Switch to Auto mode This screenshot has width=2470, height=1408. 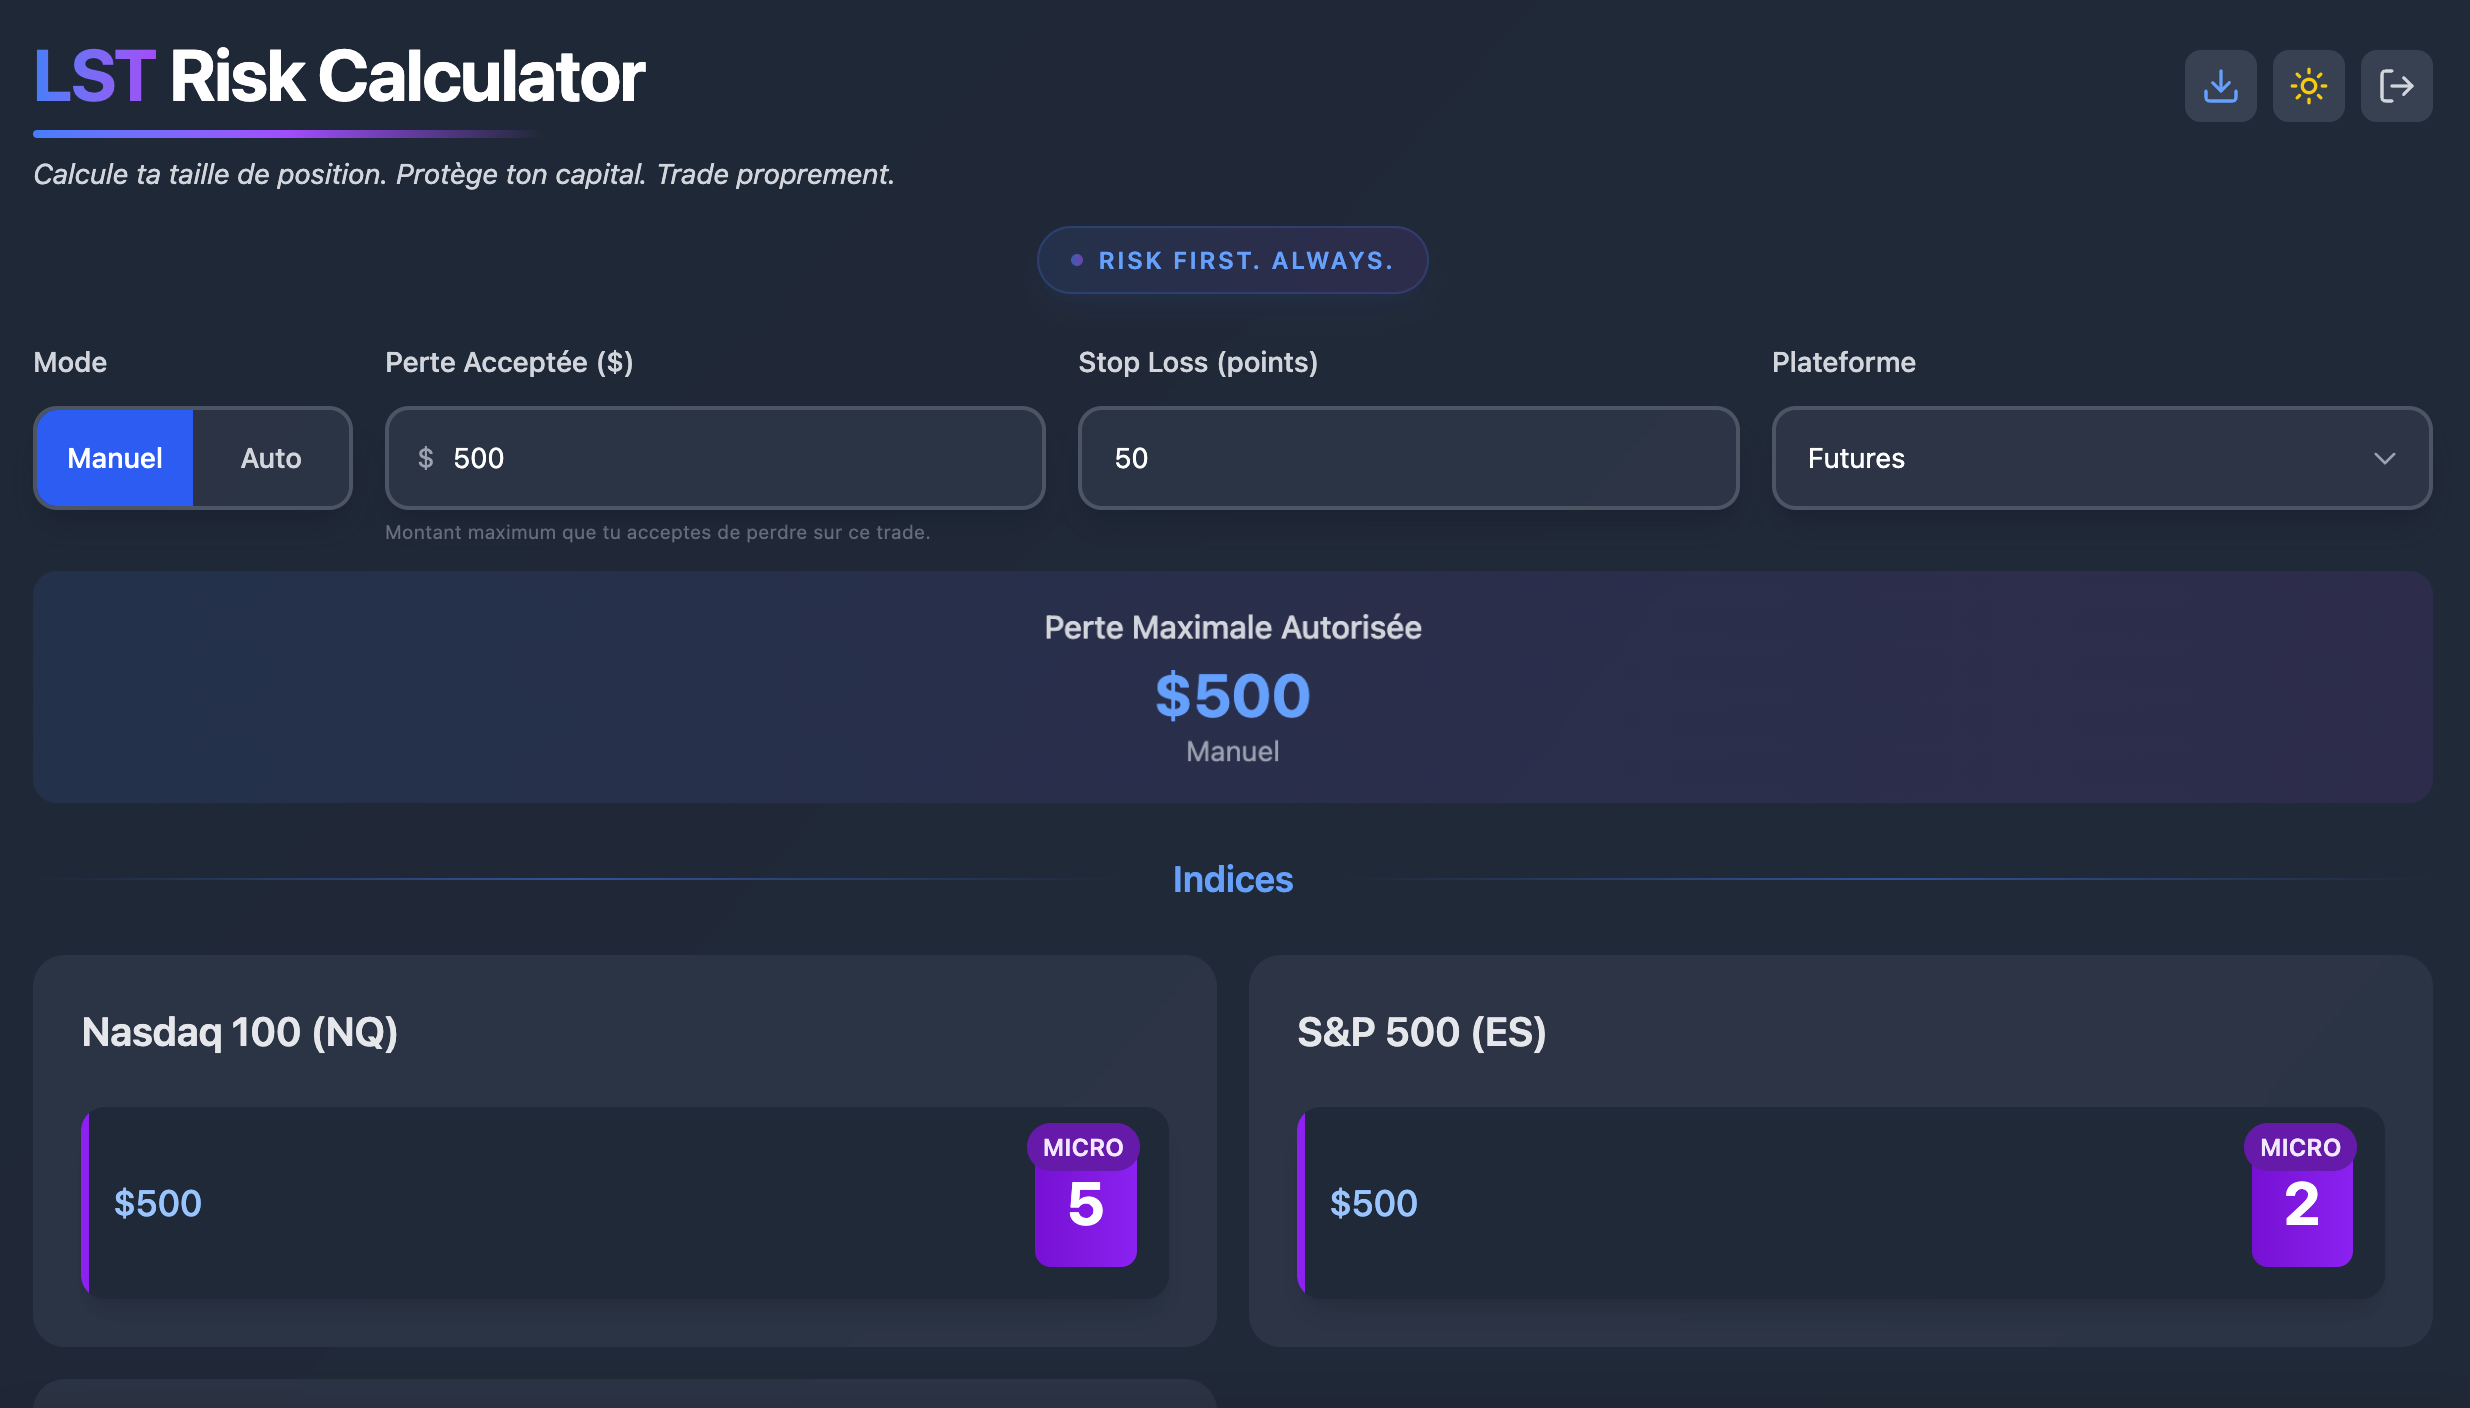(x=271, y=458)
